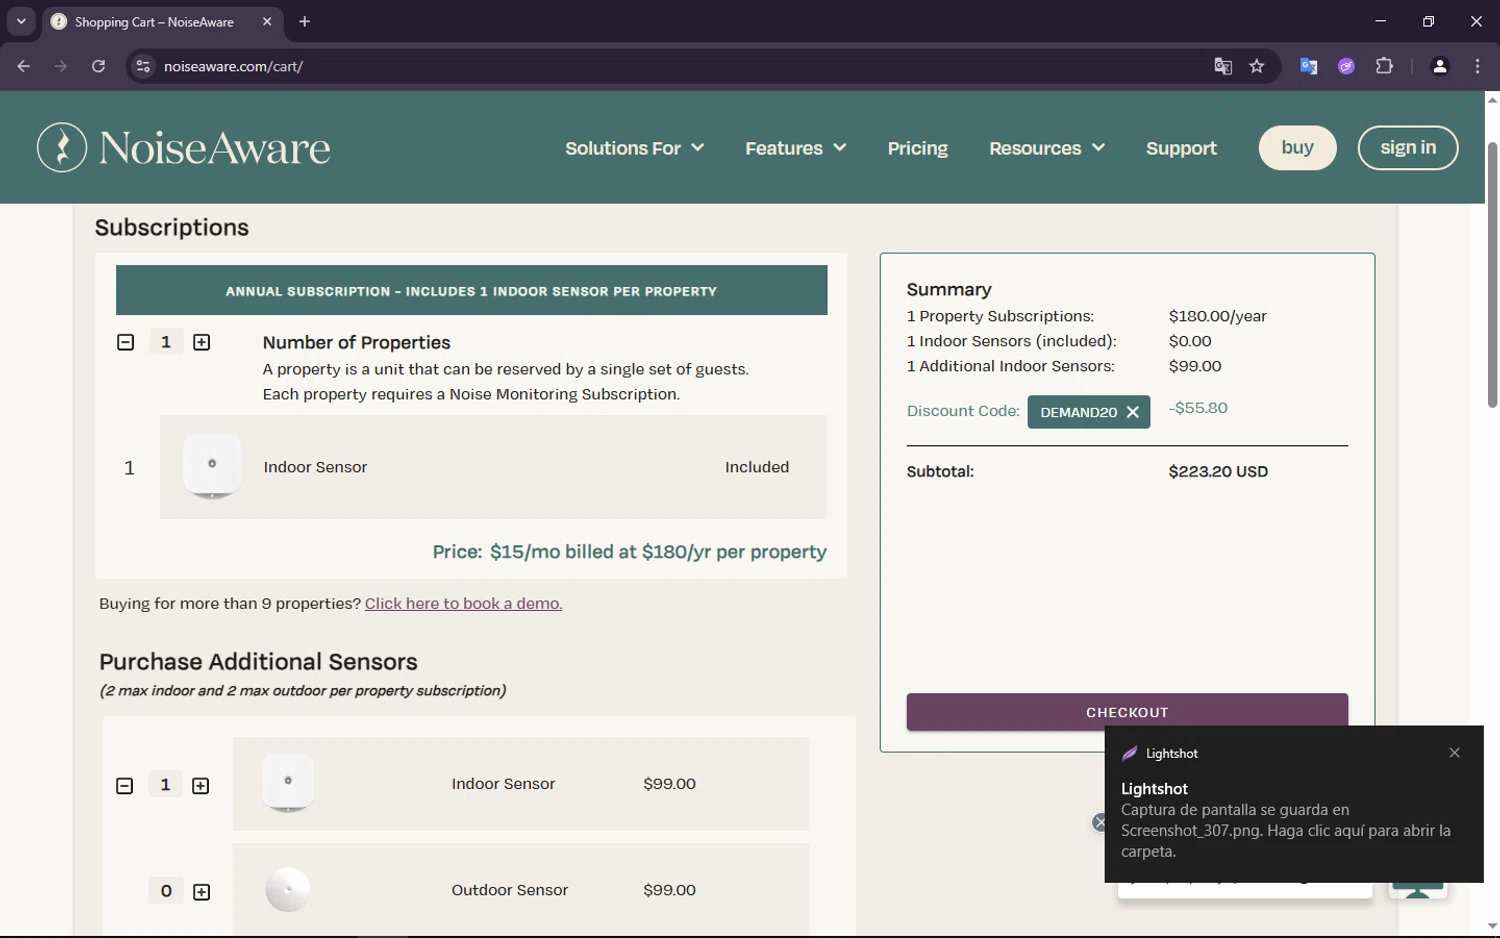Screen dimensions: 1500x938
Task: Open the Pricing page
Action: [x=917, y=148]
